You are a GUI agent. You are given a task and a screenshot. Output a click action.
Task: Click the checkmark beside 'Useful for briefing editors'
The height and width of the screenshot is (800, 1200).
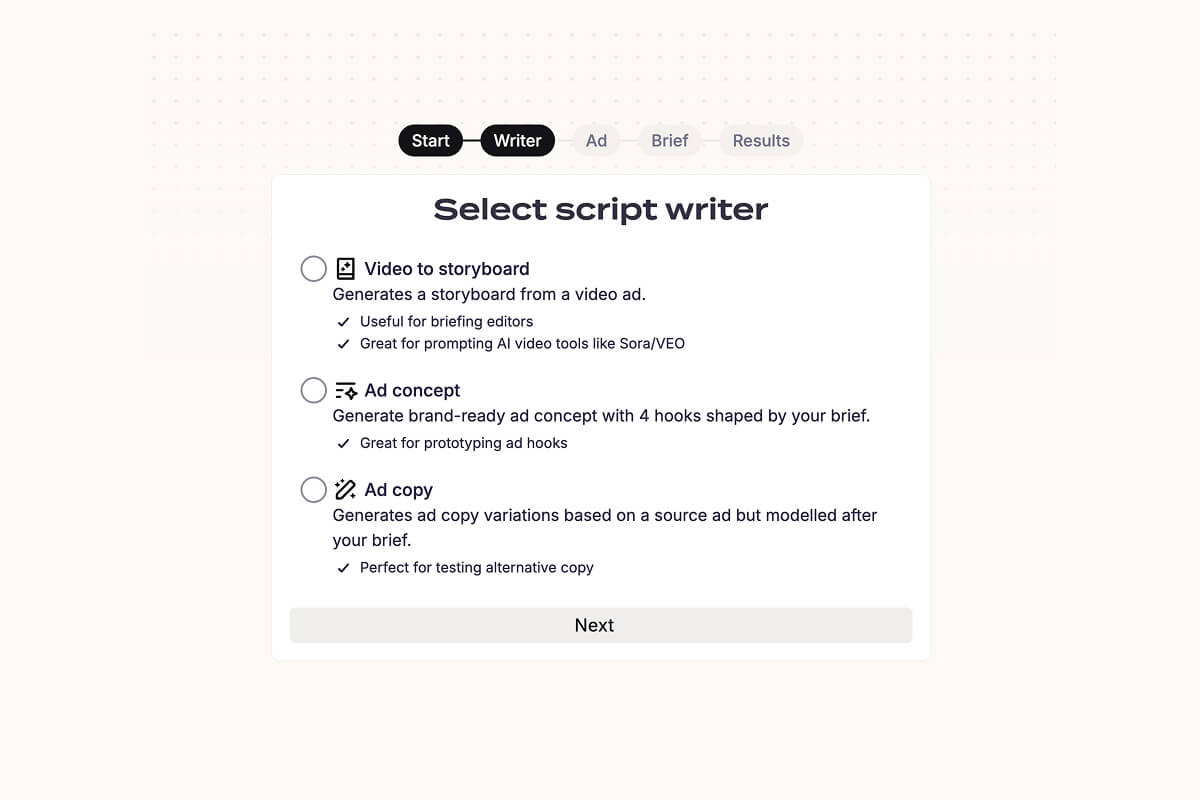(343, 321)
